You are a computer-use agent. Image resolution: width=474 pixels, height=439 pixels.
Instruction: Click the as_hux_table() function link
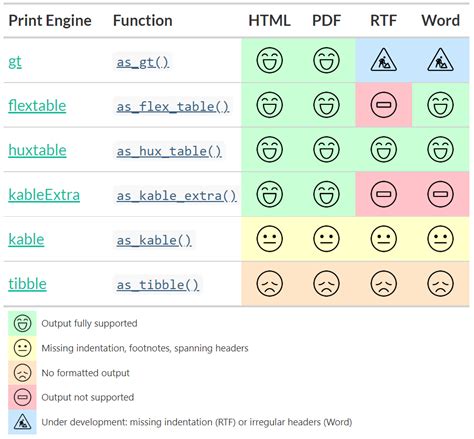[169, 151]
